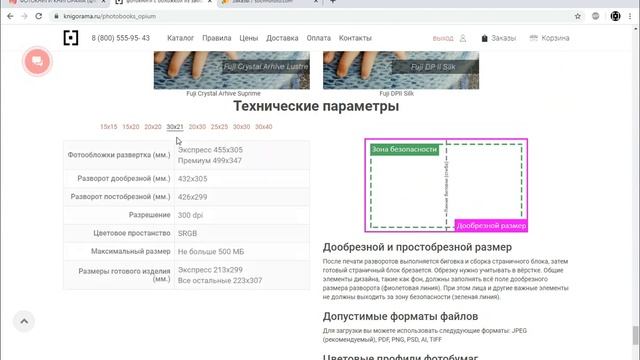Click the Выход logout link
The image size is (640, 360).
pyautogui.click(x=443, y=38)
